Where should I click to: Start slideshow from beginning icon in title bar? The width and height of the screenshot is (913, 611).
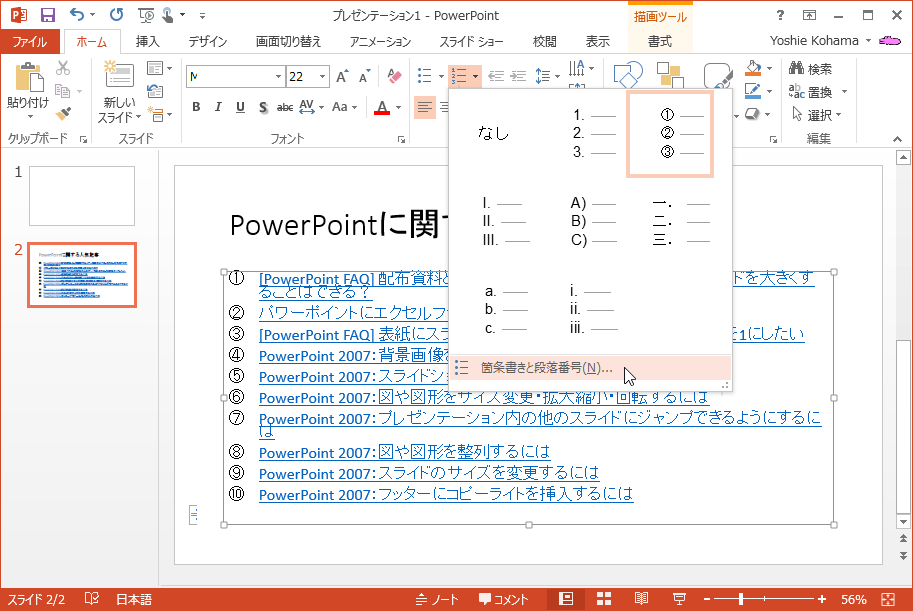[146, 16]
